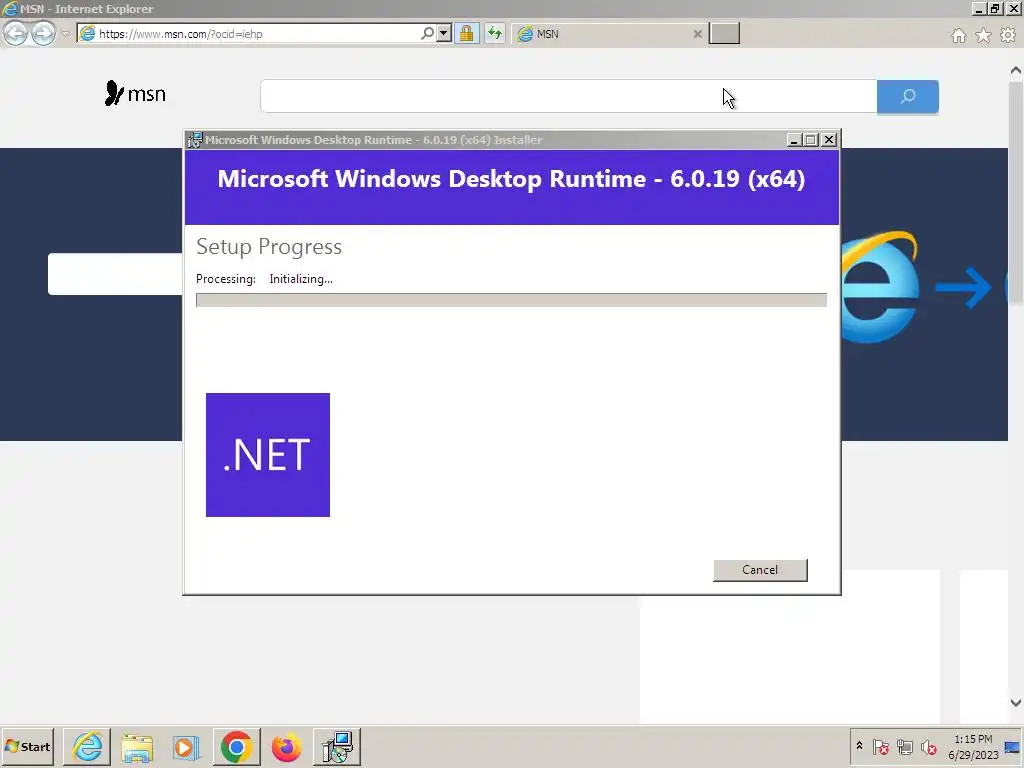Click the page scrollbar up arrow
This screenshot has width=1024, height=768.
pyautogui.click(x=1016, y=70)
